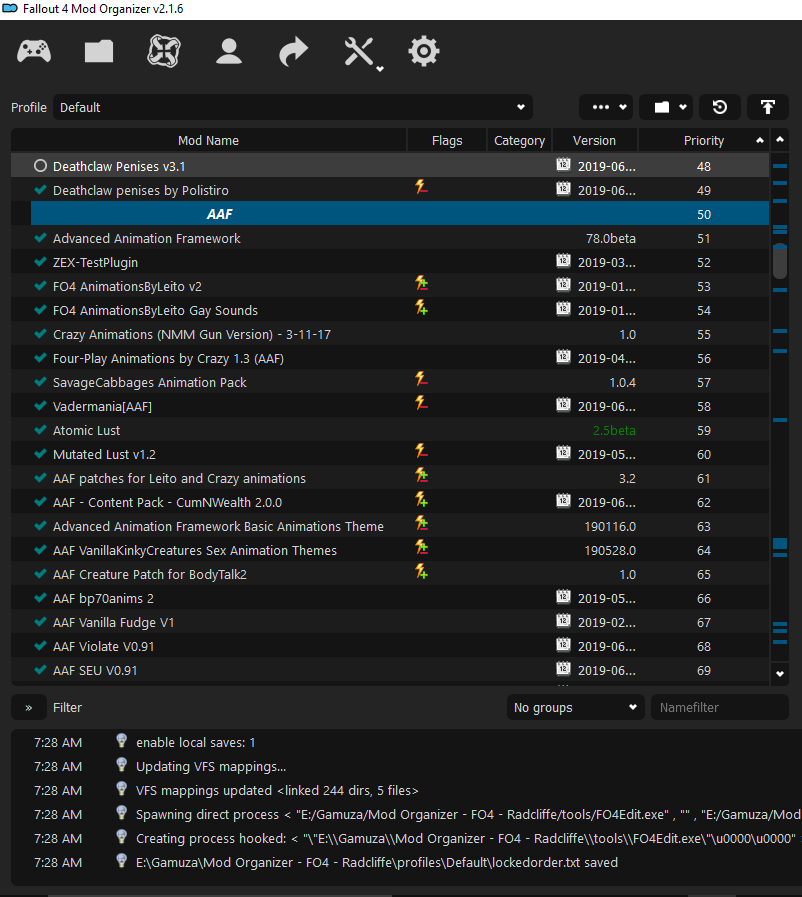
Task: Click the lockedorder.txt saved log entry
Action: pyautogui.click(x=376, y=863)
